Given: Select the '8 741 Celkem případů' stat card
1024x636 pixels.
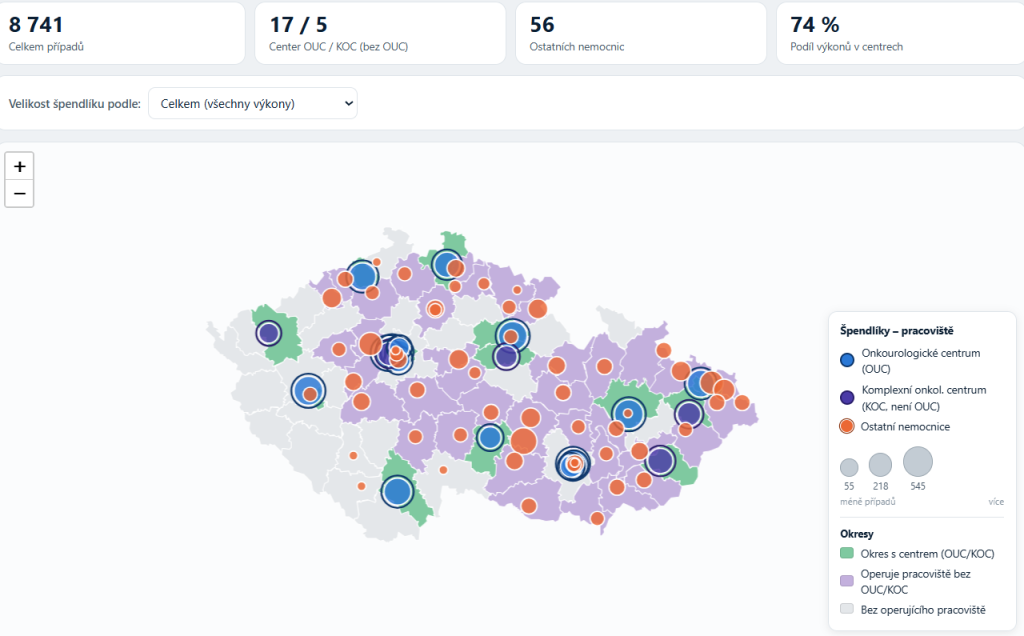Looking at the screenshot, I should tap(120, 33).
